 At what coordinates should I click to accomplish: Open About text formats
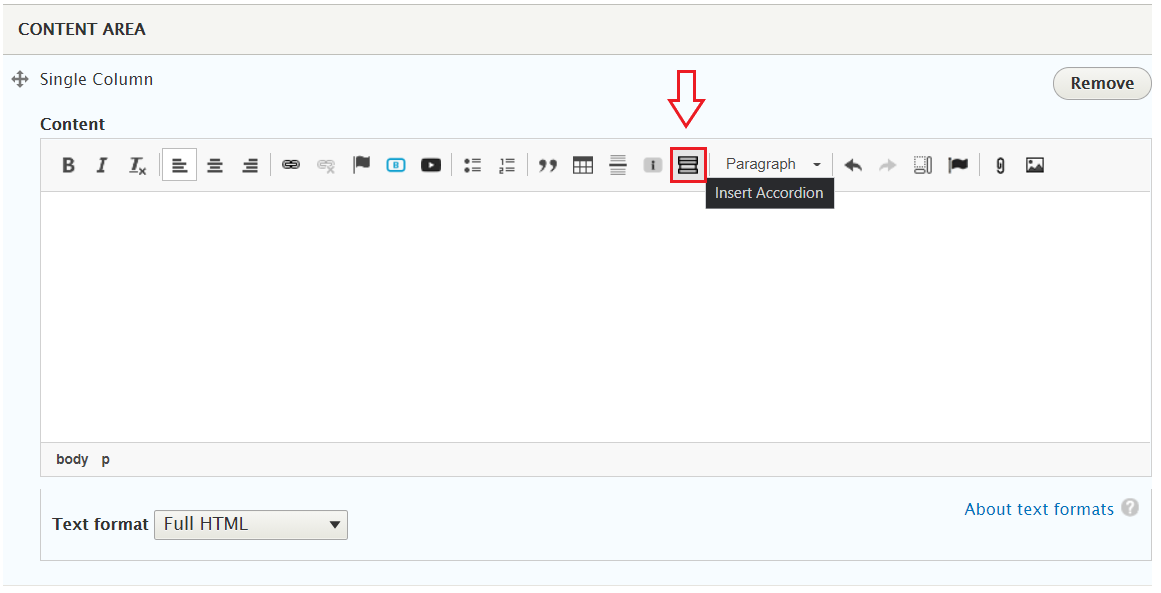[1040, 509]
